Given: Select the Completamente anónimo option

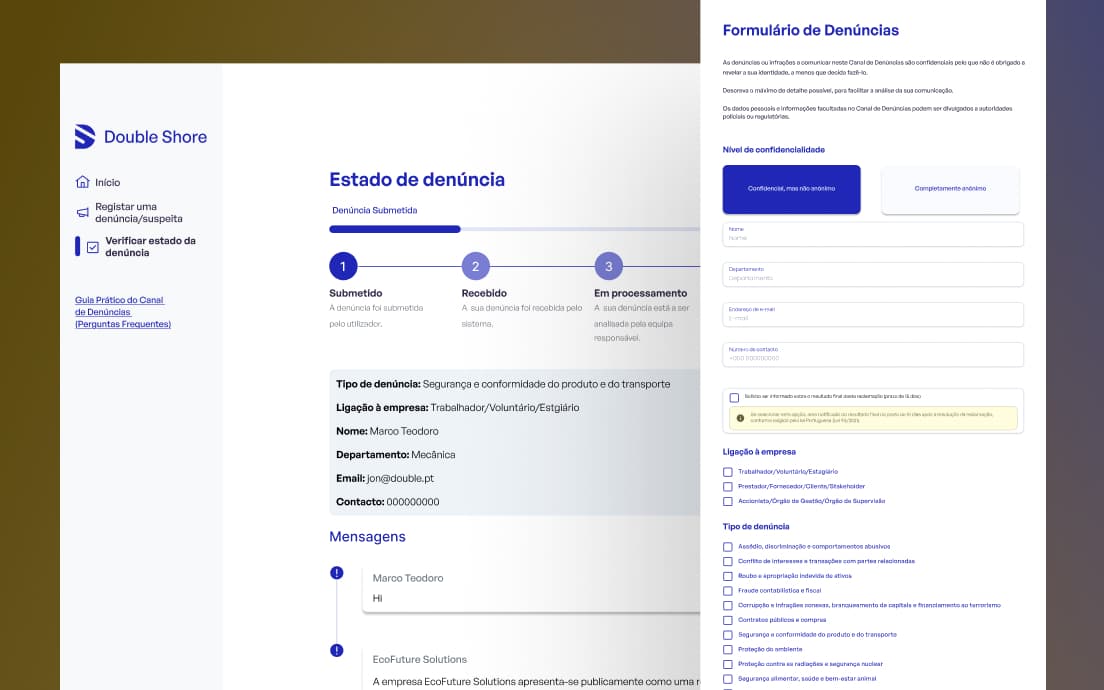Looking at the screenshot, I should point(949,189).
